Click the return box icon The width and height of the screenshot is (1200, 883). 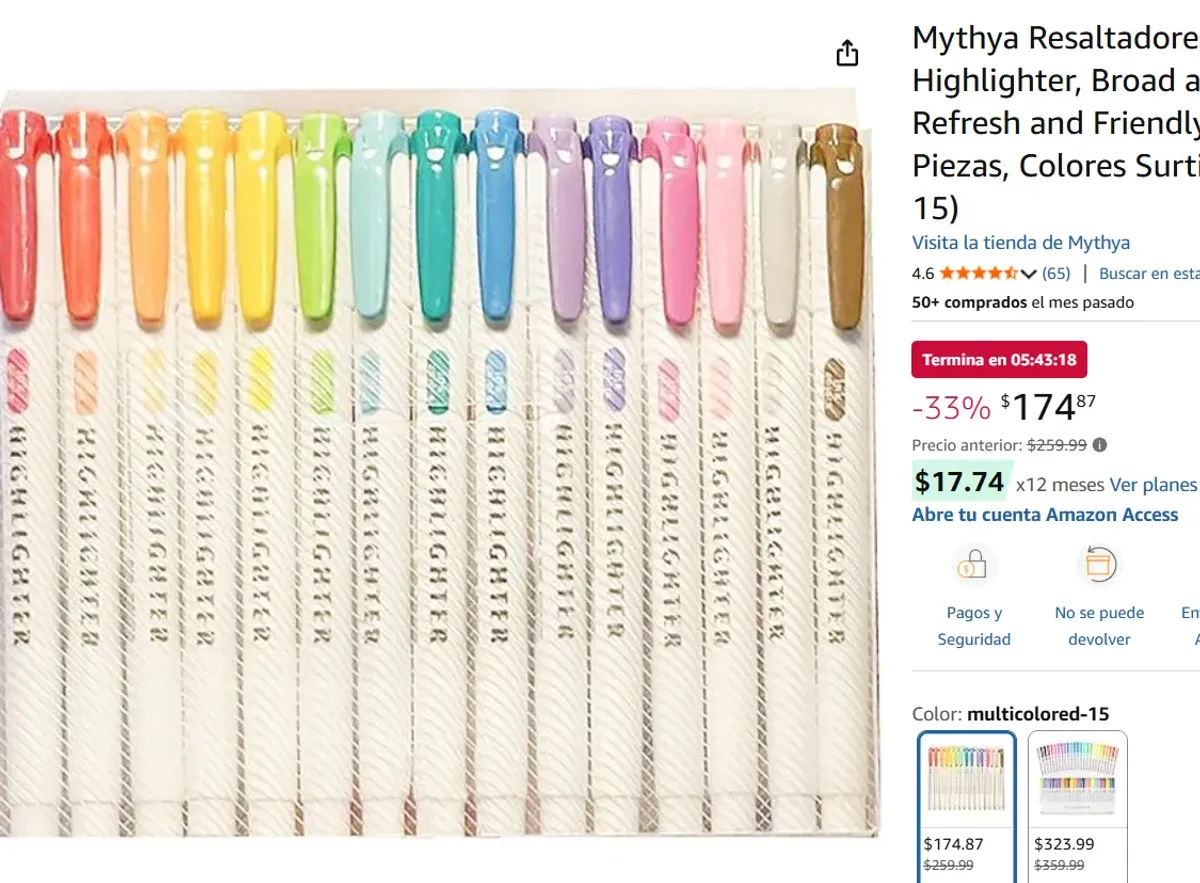1098,566
